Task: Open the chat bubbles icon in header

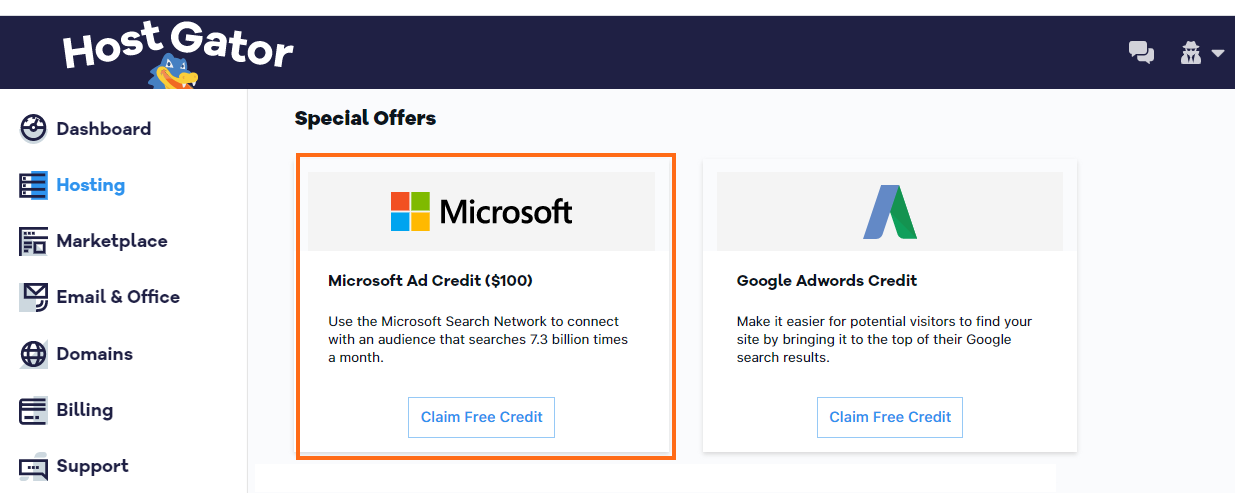Action: pos(1141,53)
